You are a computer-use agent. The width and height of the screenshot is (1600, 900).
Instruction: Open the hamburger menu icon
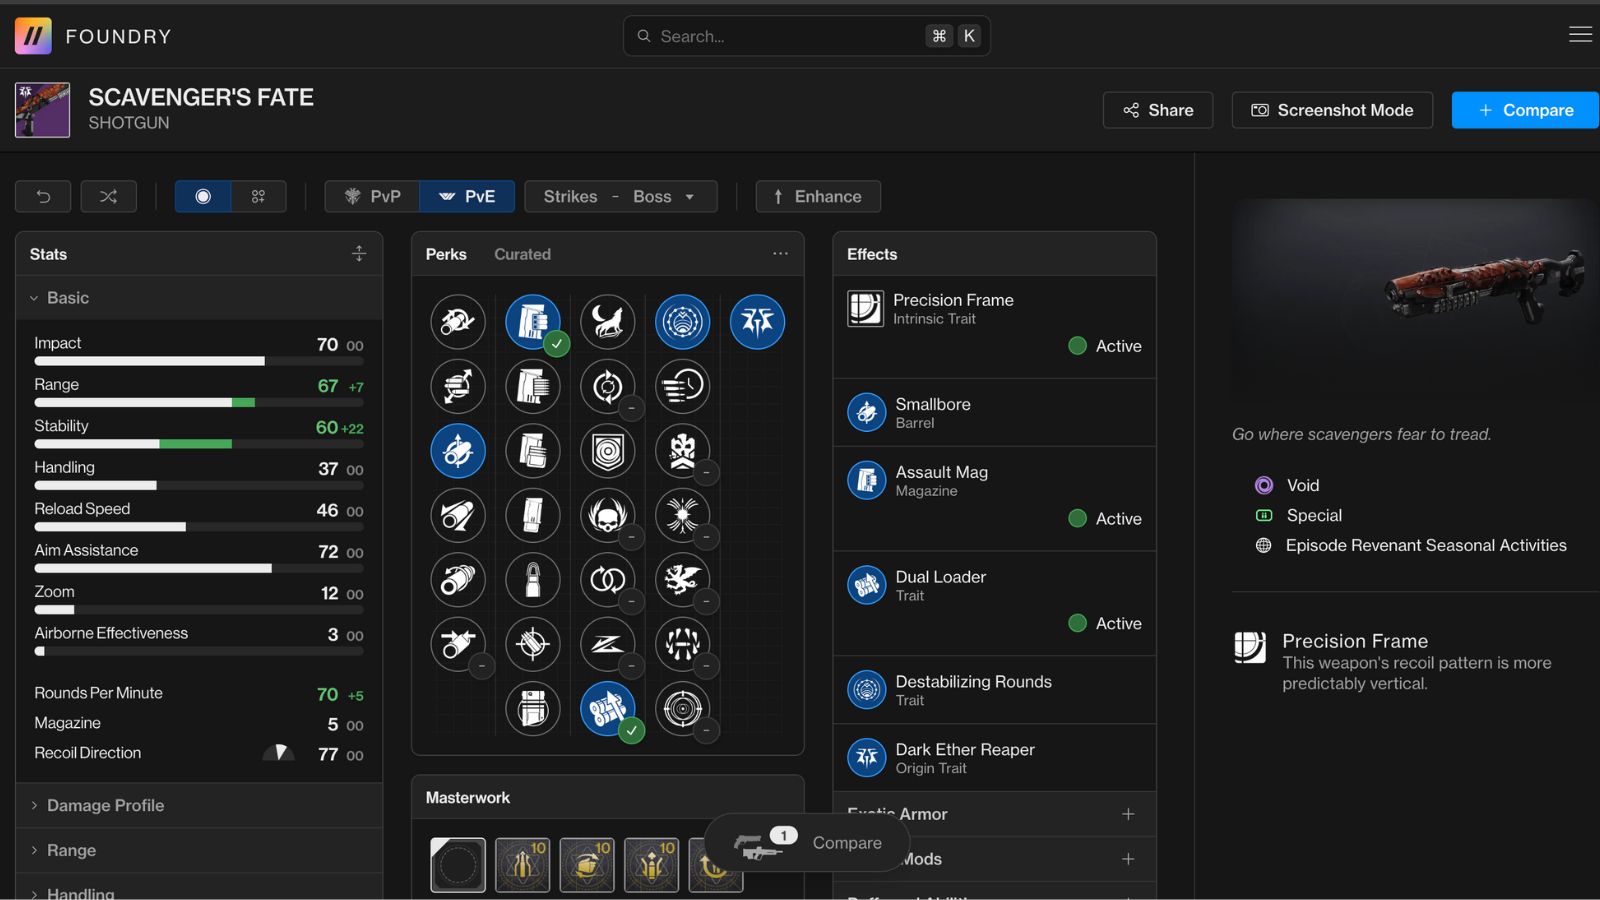[x=1580, y=35]
